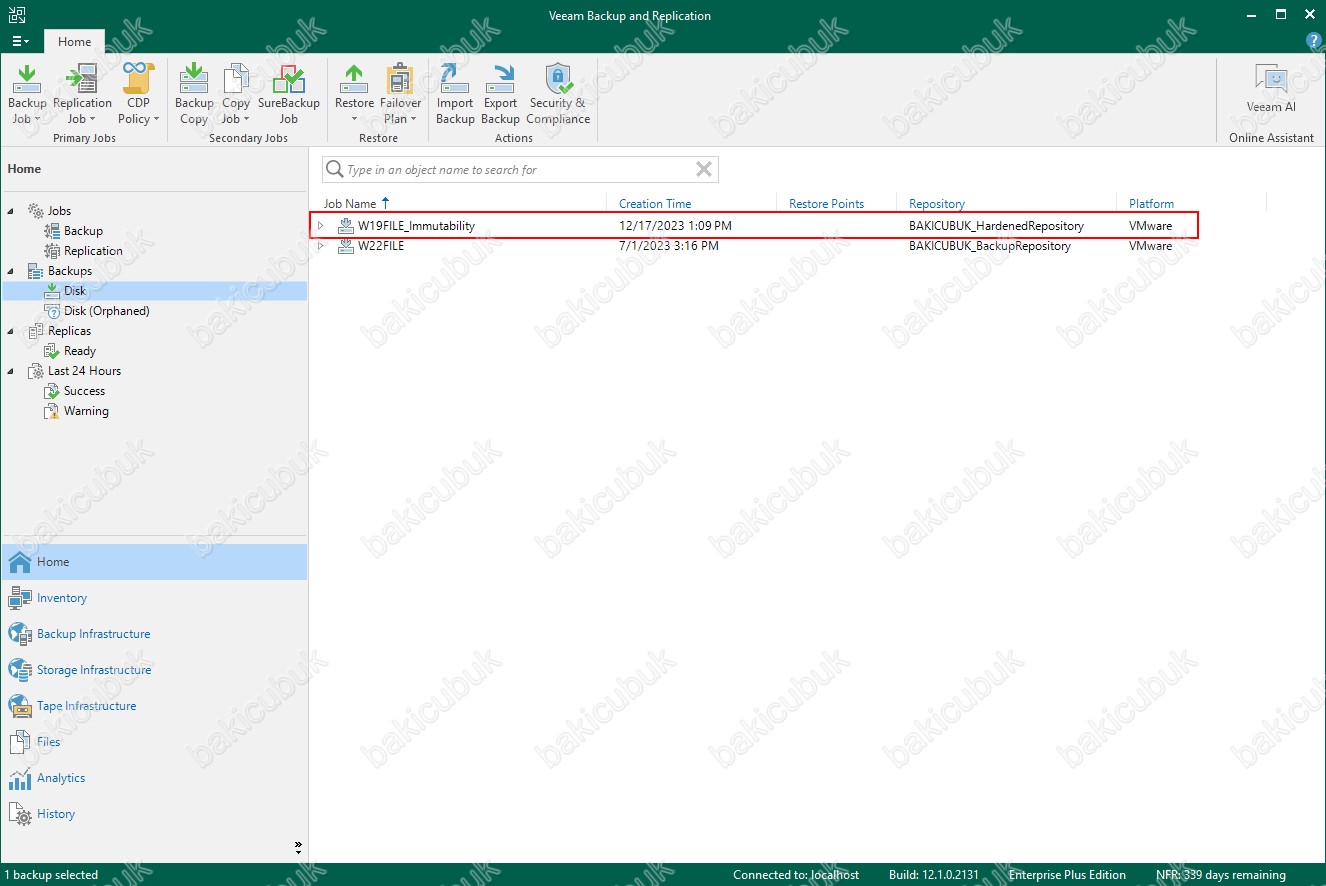Click the Backup Copy ribbon icon
This screenshot has height=886, width=1326.
tap(194, 94)
